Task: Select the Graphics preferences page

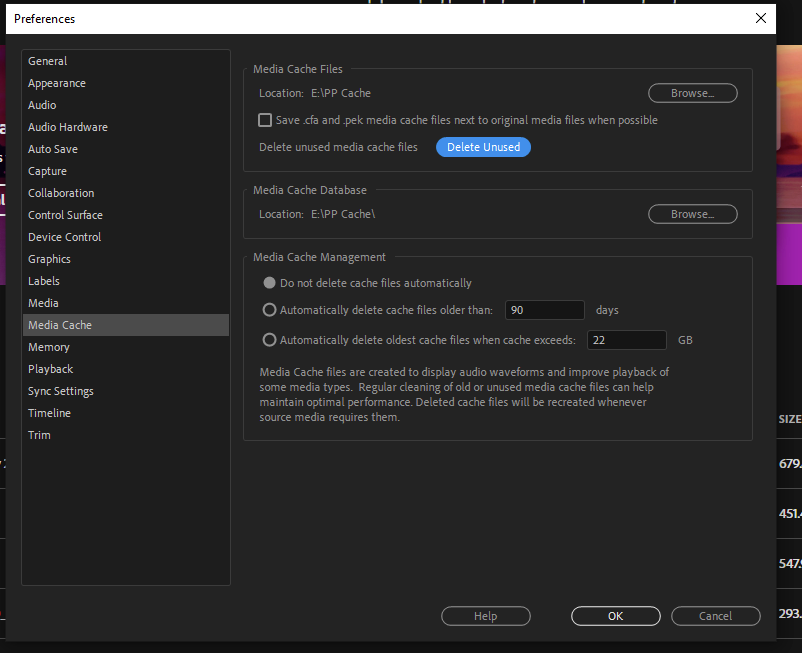Action: tap(49, 259)
